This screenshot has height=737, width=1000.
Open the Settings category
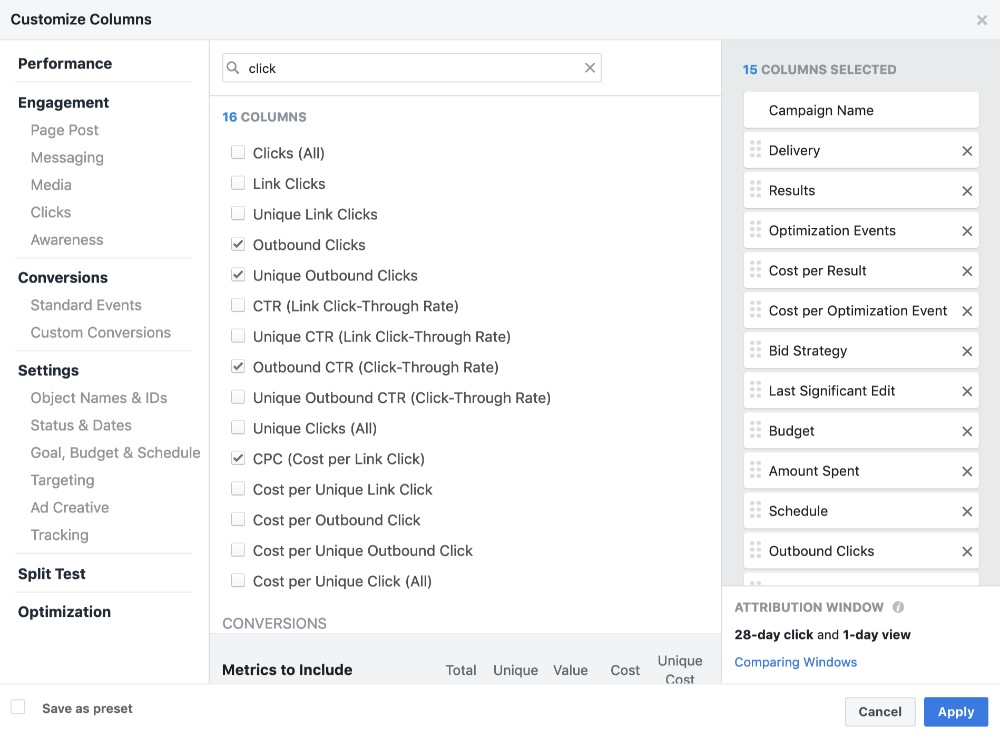48,370
